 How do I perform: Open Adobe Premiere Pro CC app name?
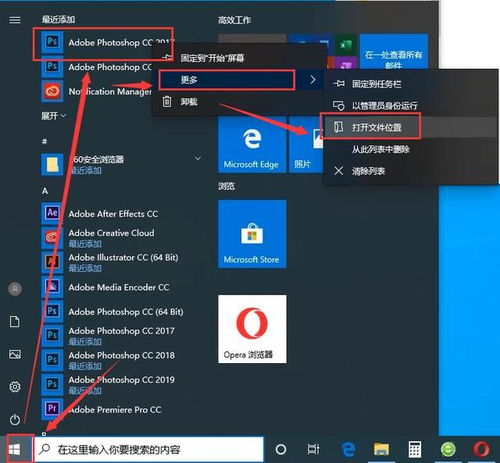[x=115, y=409]
